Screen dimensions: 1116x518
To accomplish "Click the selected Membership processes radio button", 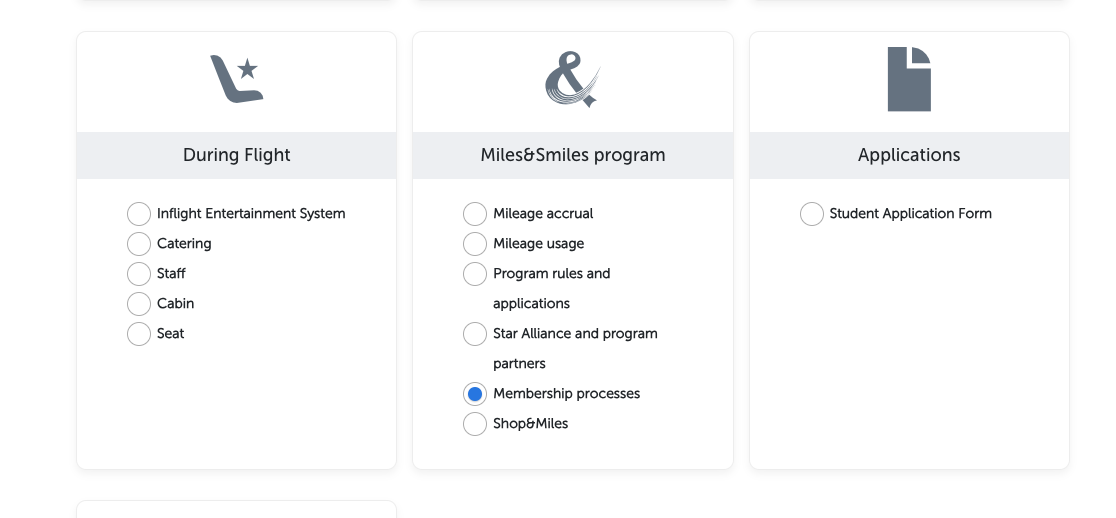I will pyautogui.click(x=475, y=393).
